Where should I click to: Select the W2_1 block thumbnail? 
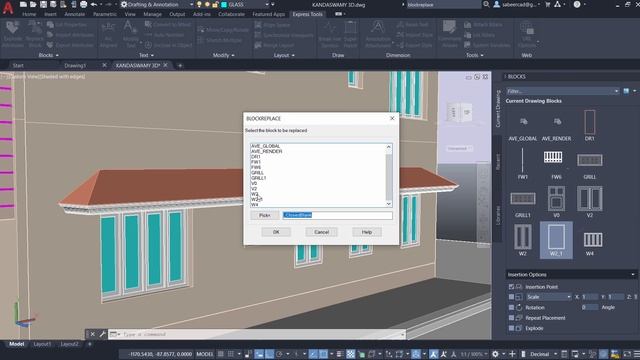click(x=556, y=240)
